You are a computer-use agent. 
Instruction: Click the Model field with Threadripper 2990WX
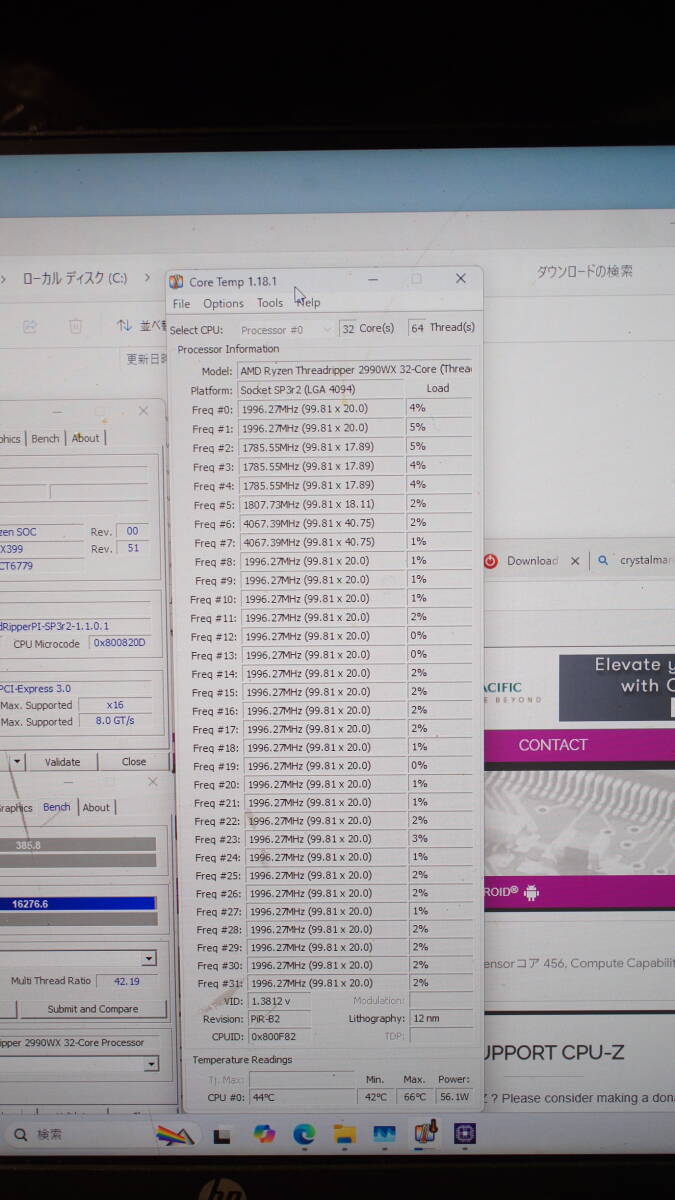tap(354, 369)
